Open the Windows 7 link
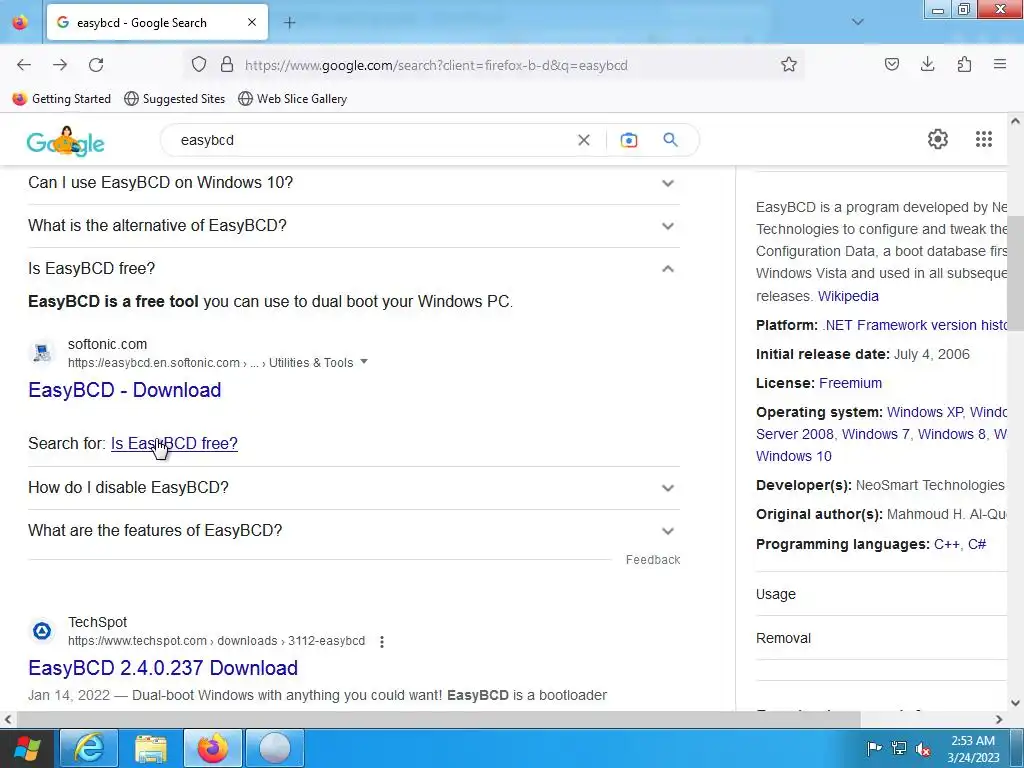The width and height of the screenshot is (1024, 768). pyautogui.click(x=876, y=434)
